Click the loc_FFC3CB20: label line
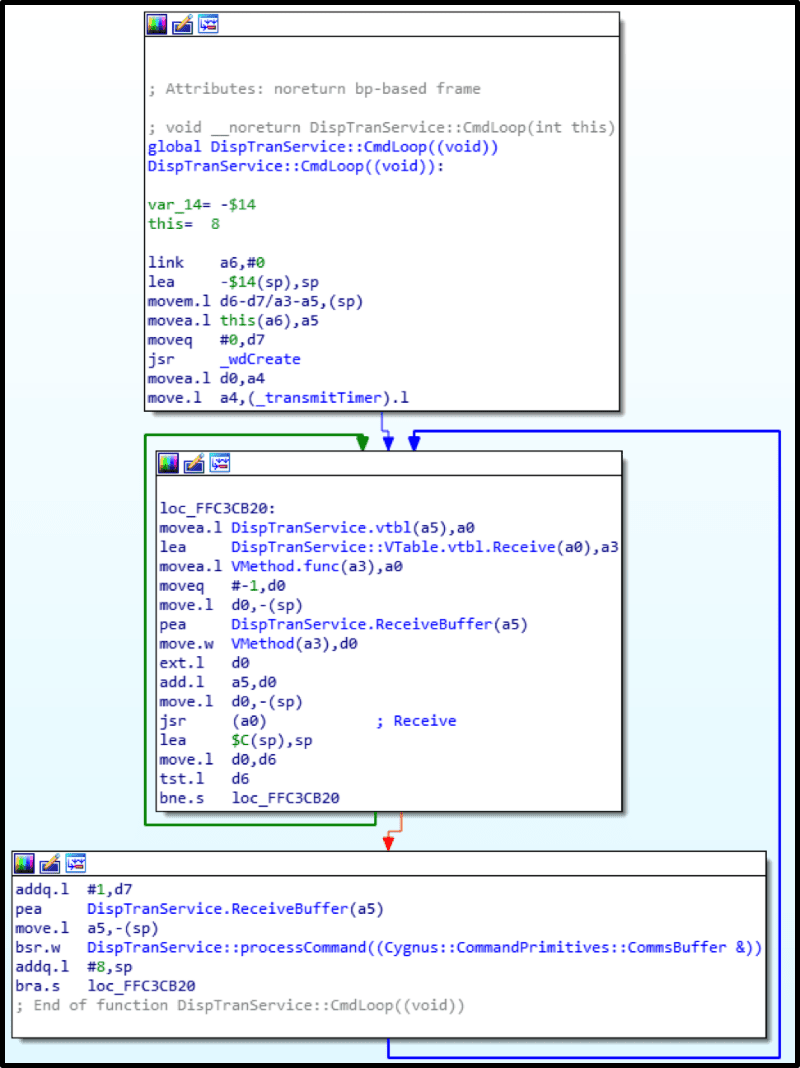Screen dimensions: 800x1068 pyautogui.click(x=217, y=508)
